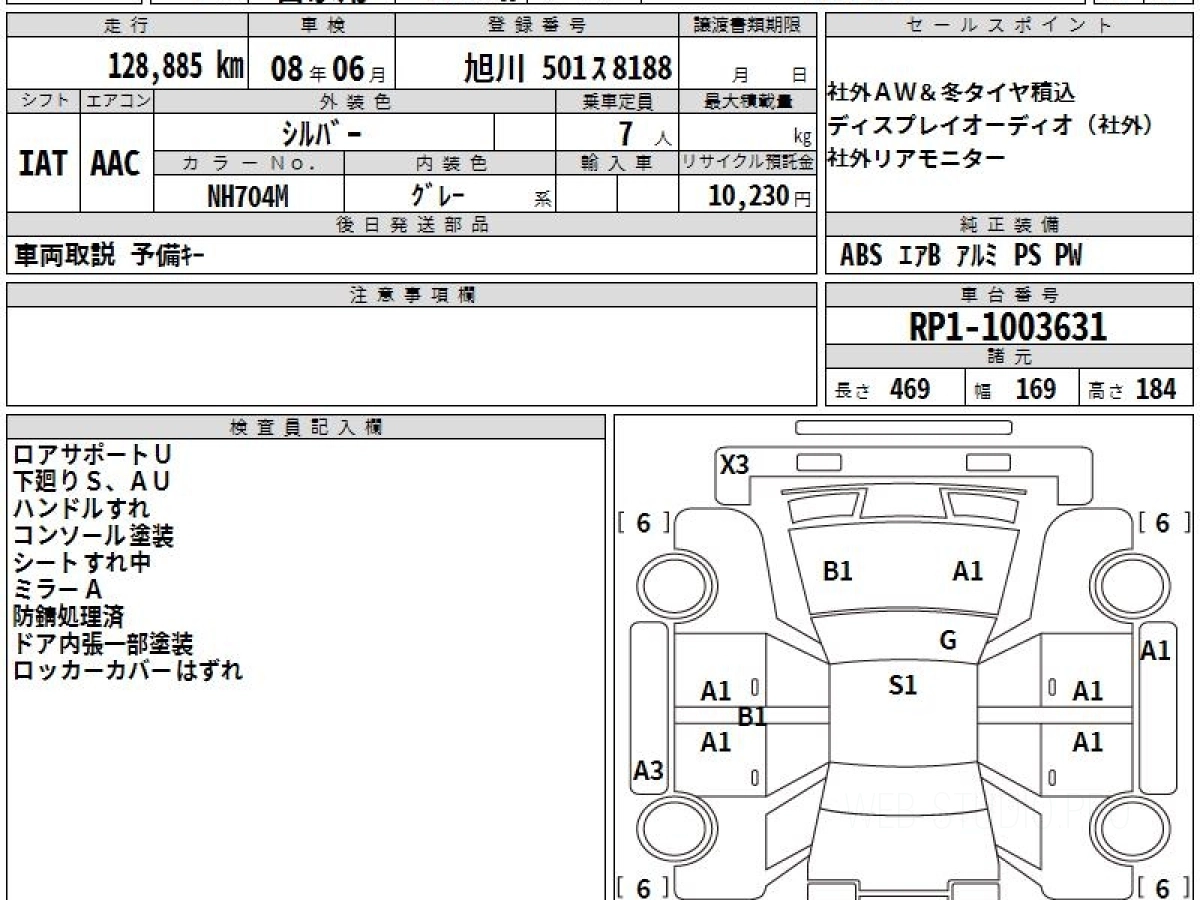1200x900 pixels.
Task: Select the IAT shift value
Action: (x=43, y=164)
